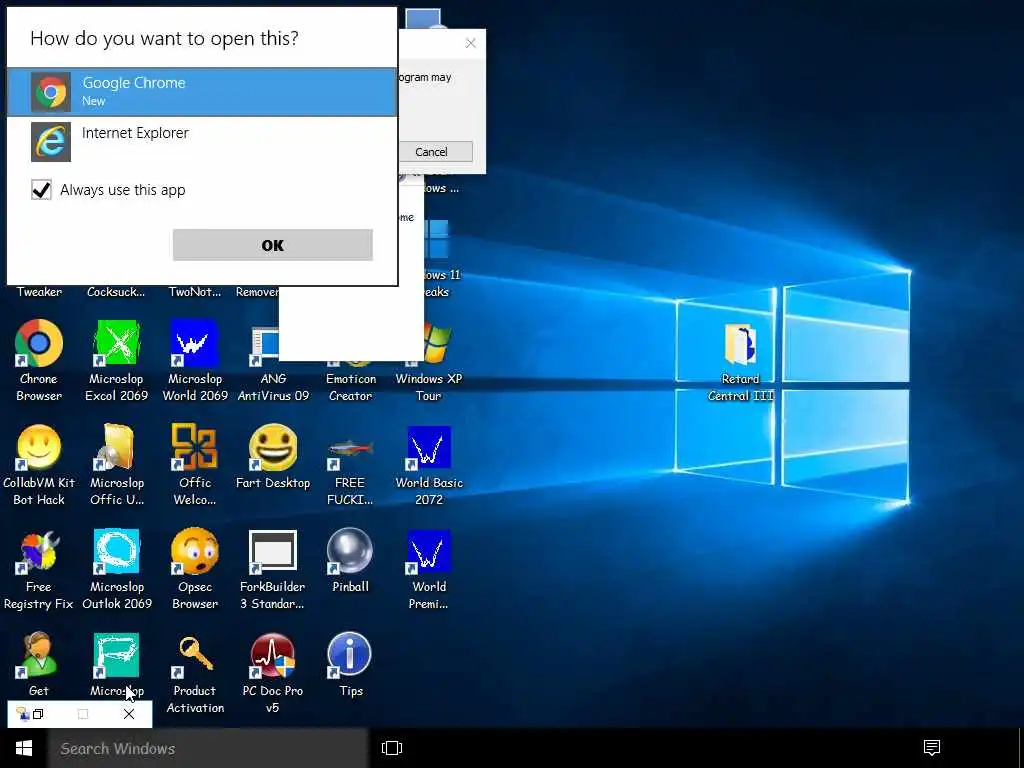Confirm the open-with dialog with OK
Image resolution: width=1024 pixels, height=768 pixels.
272,245
